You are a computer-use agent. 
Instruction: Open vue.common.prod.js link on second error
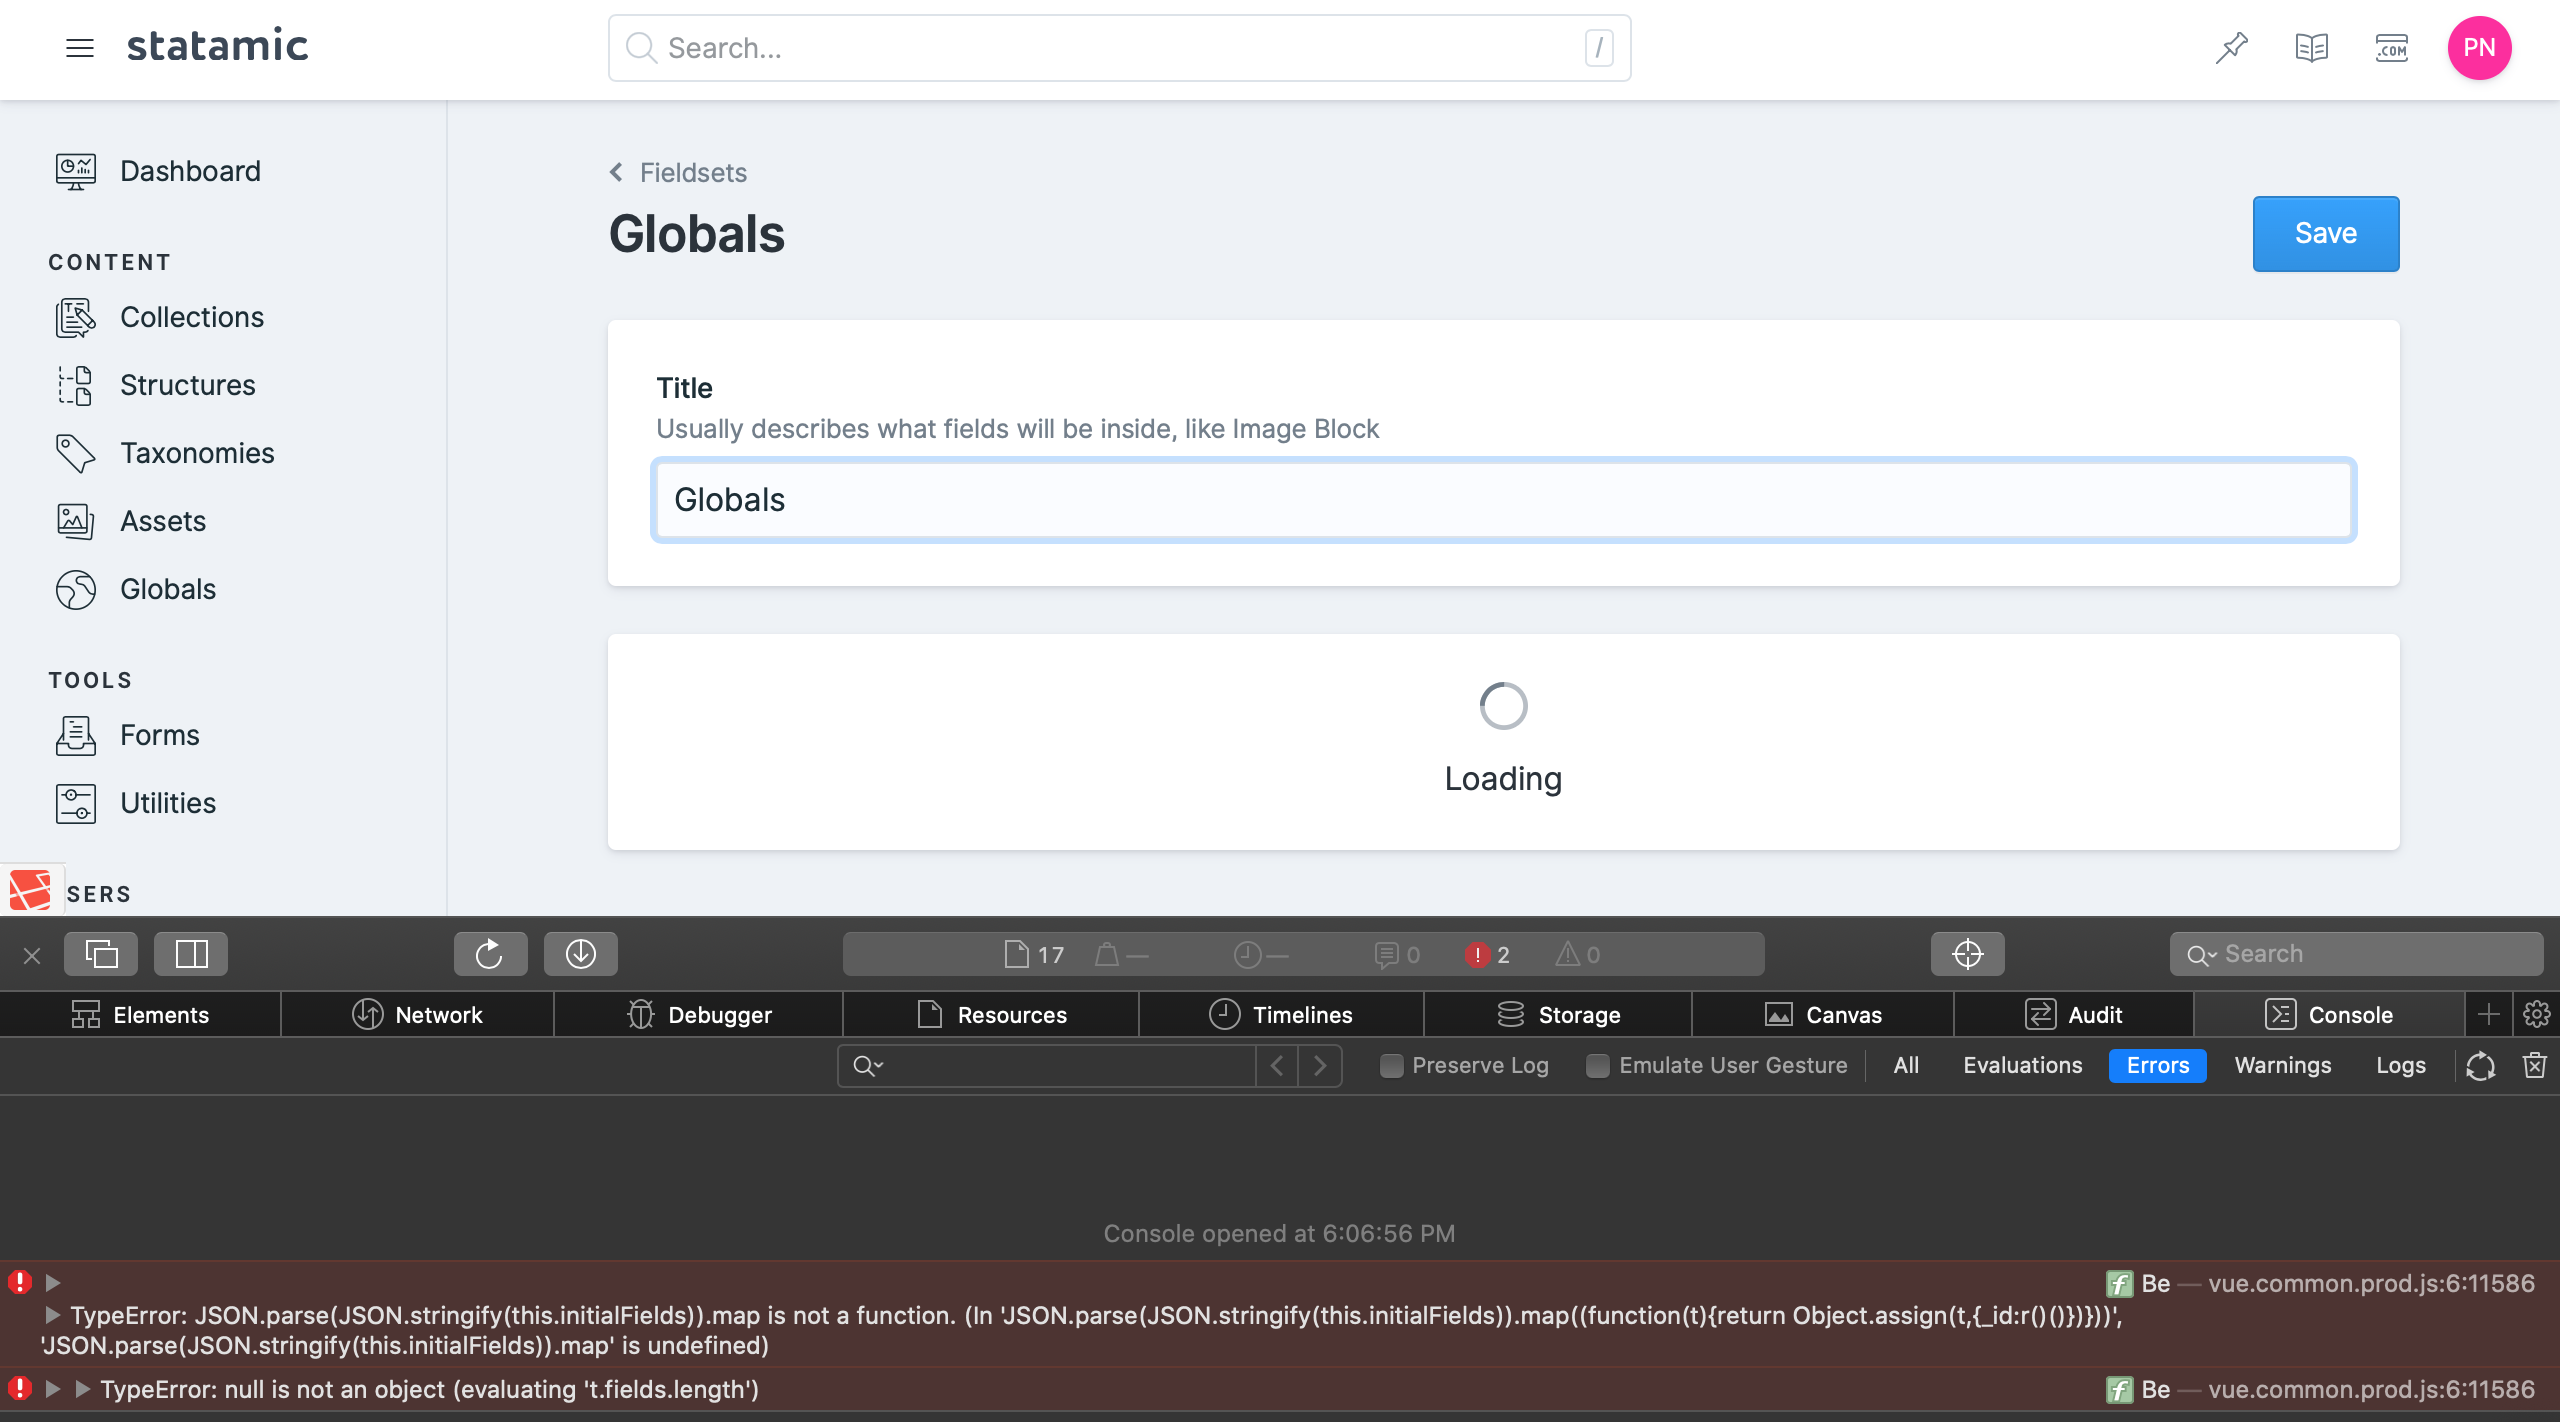pyautogui.click(x=2371, y=1389)
